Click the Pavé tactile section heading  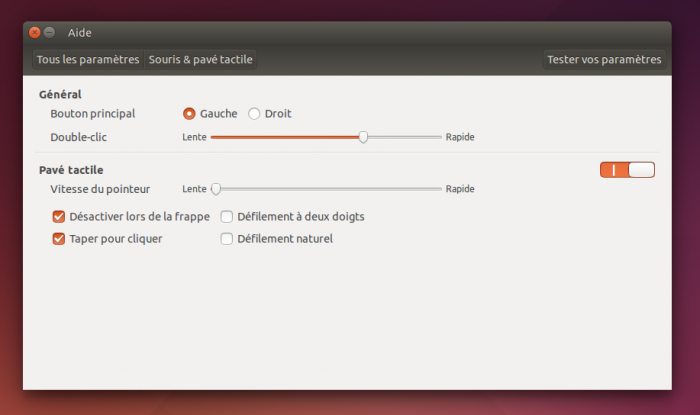click(x=71, y=170)
